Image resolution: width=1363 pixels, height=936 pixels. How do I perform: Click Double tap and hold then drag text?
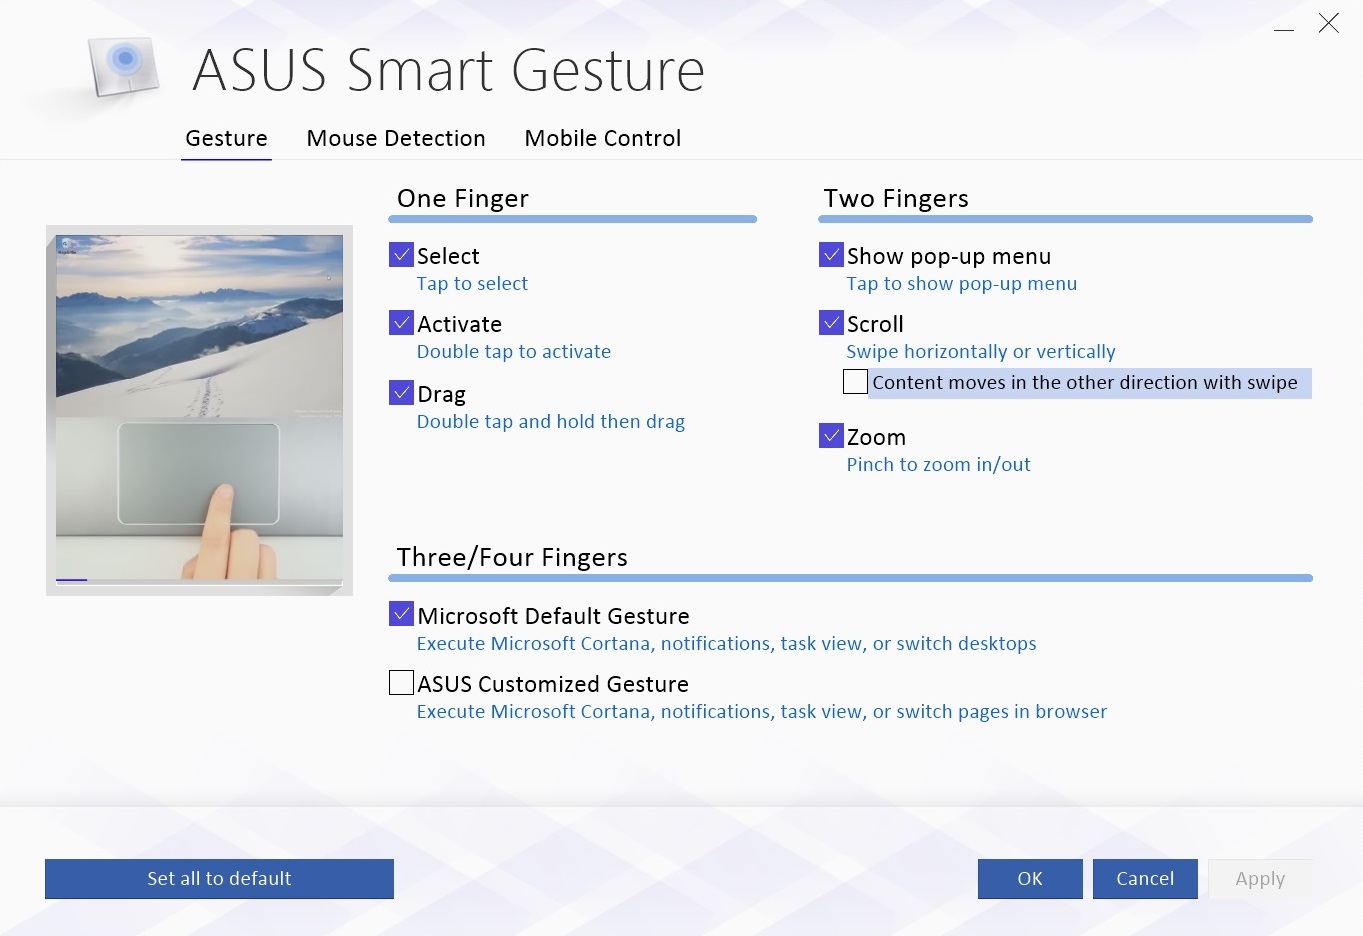551,422
